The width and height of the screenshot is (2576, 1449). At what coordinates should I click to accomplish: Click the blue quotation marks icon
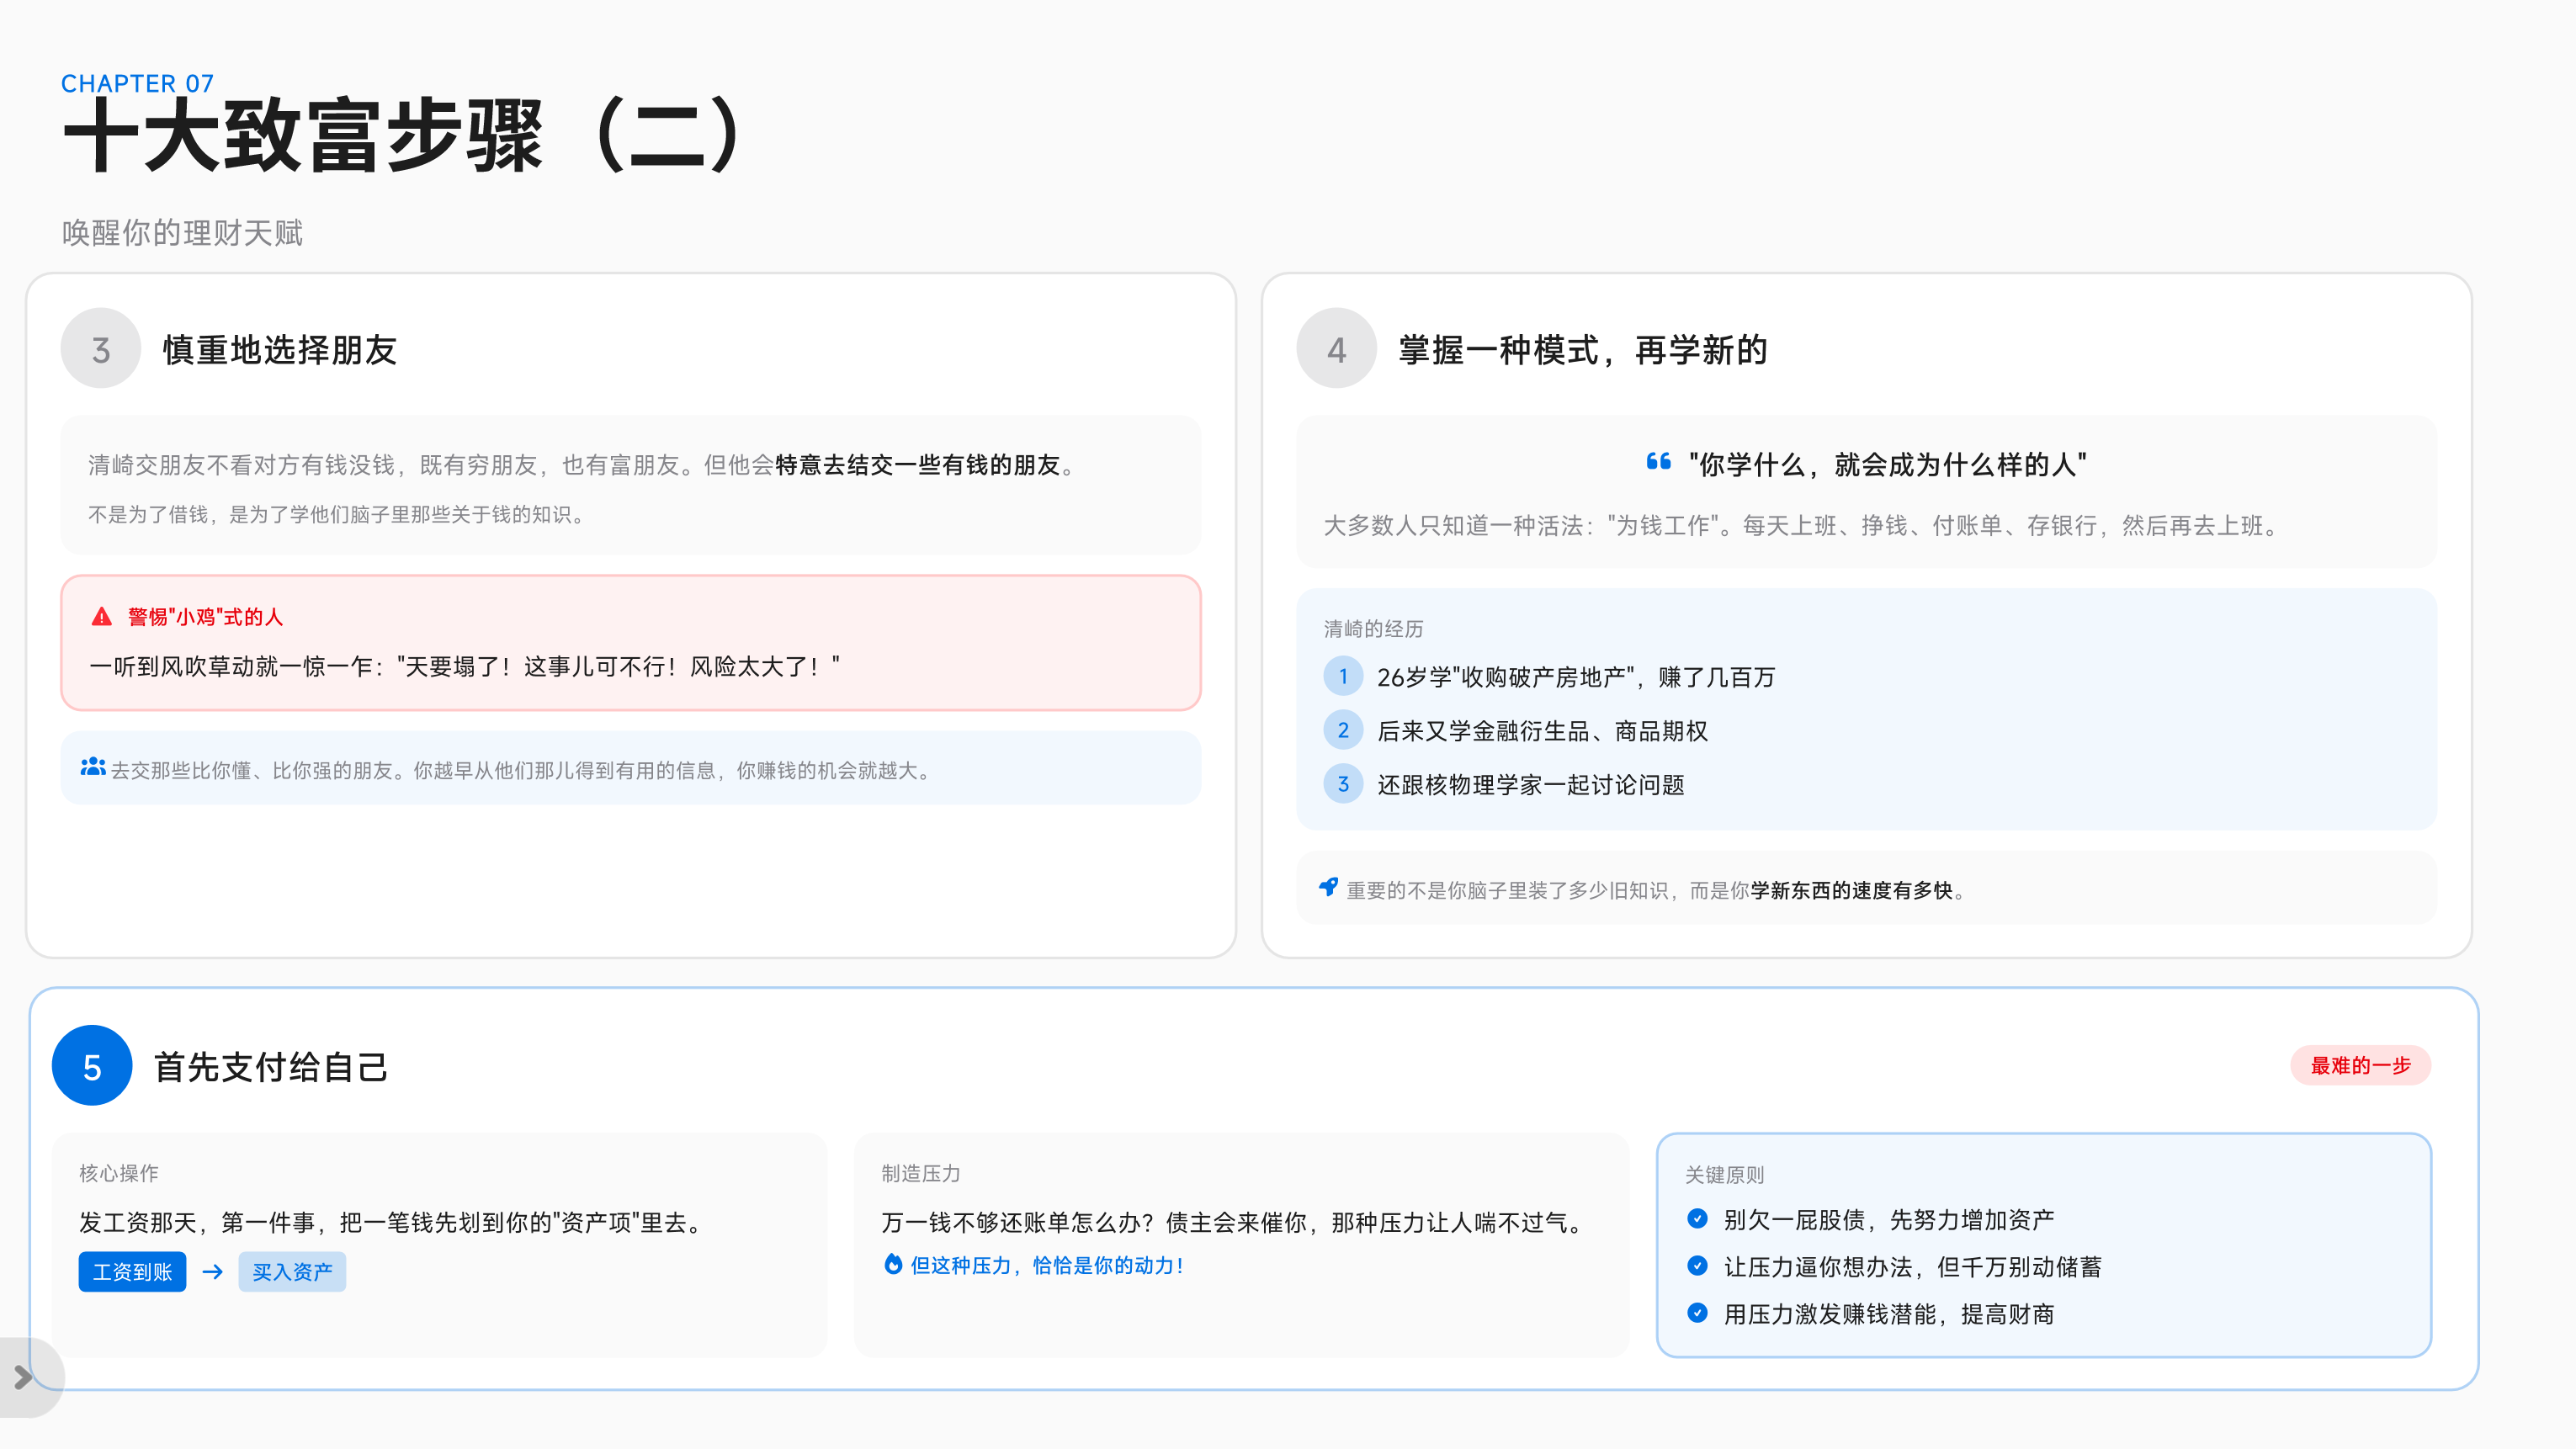1658,462
